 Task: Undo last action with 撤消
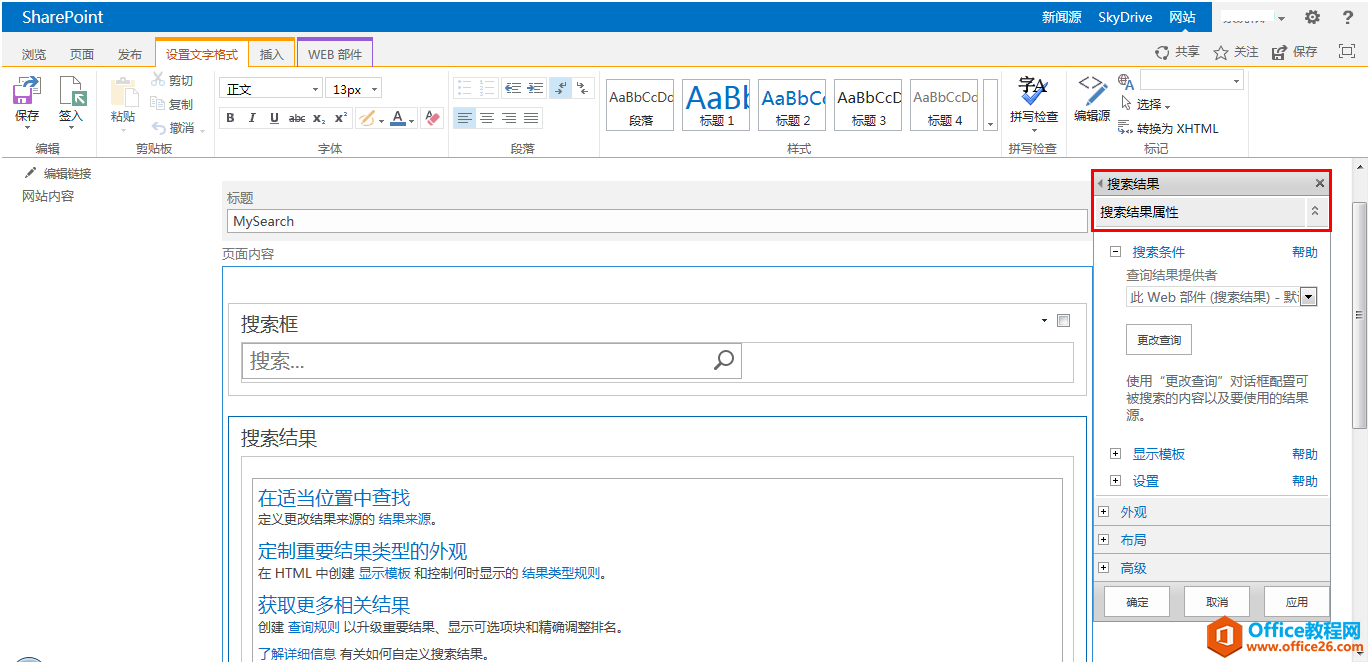173,128
